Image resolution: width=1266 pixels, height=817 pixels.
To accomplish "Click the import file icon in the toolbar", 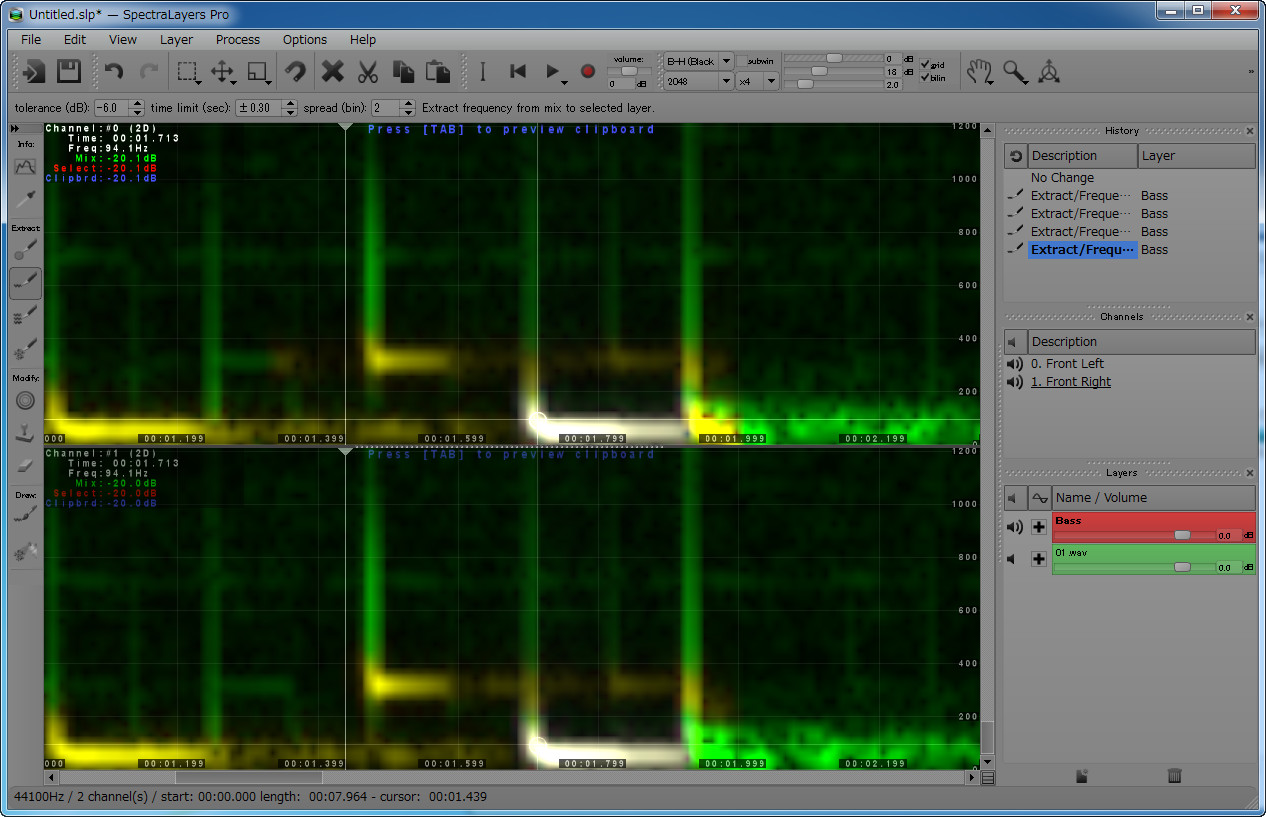I will tap(35, 71).
